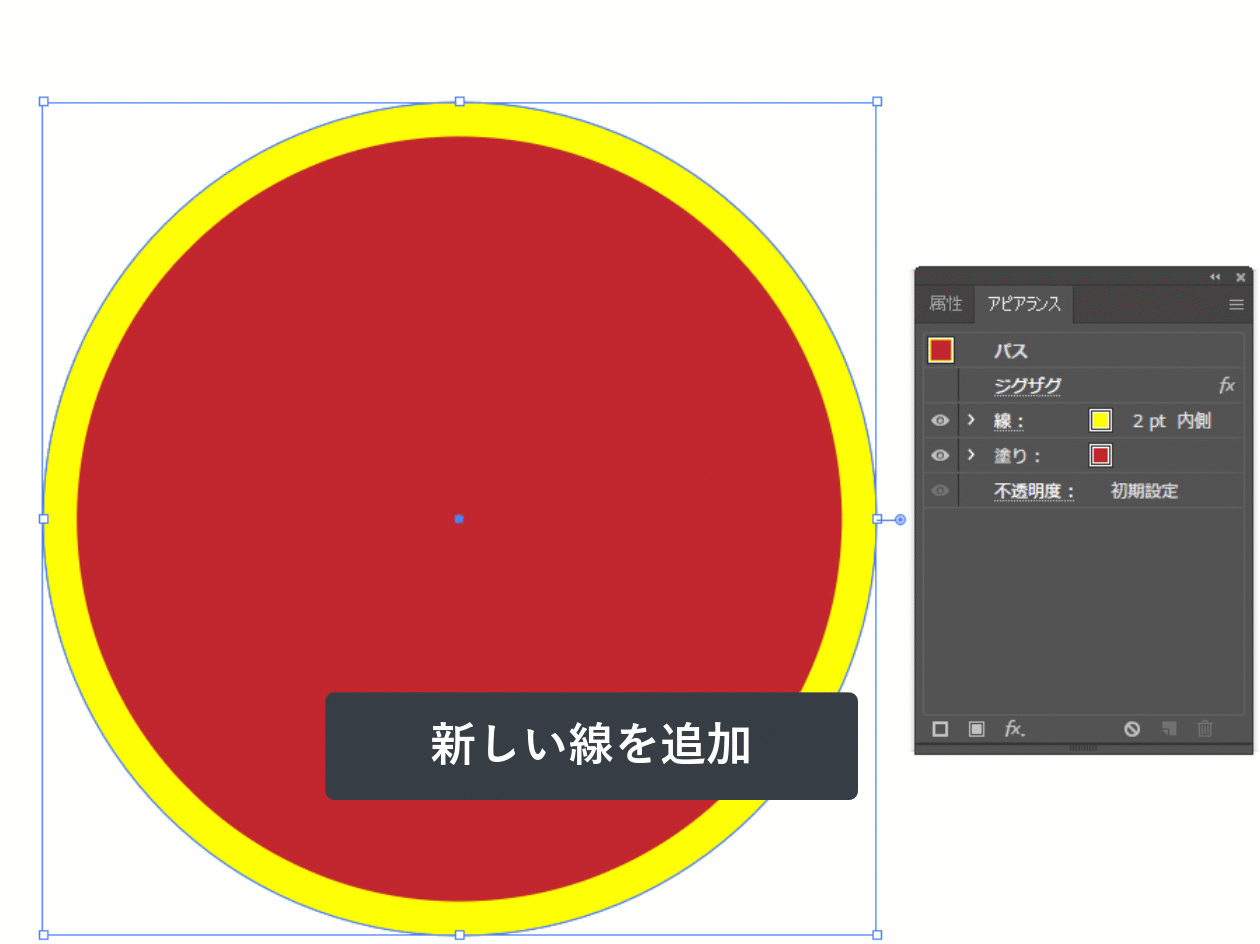Viewport: 1260px width, 944px height.
Task: Duplicate the selected appearance item
Action: pyautogui.click(x=1170, y=729)
